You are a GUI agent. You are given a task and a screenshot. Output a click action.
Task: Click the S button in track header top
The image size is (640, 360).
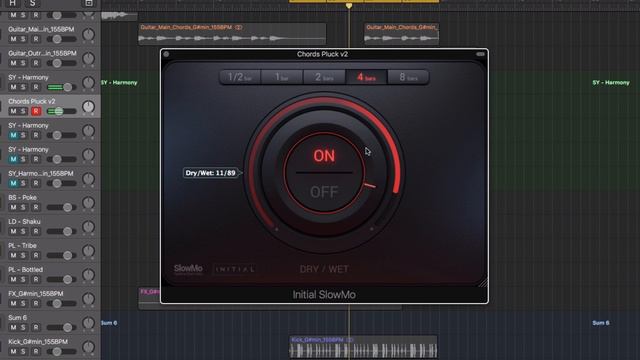click(x=32, y=3)
